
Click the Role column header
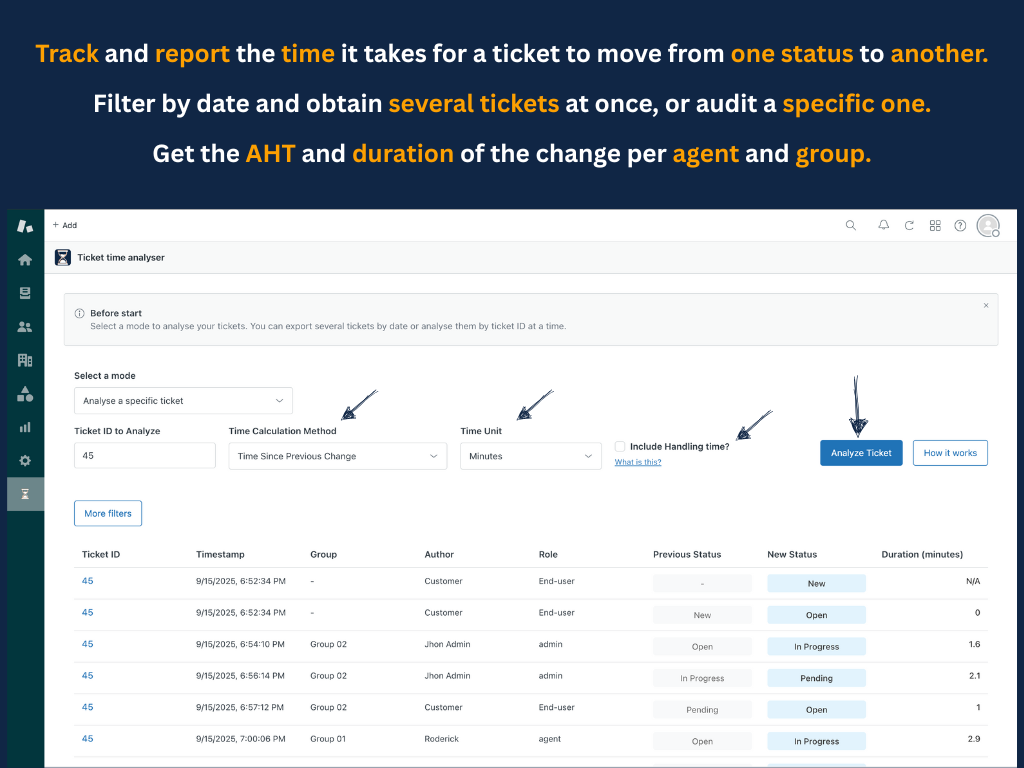coord(548,554)
